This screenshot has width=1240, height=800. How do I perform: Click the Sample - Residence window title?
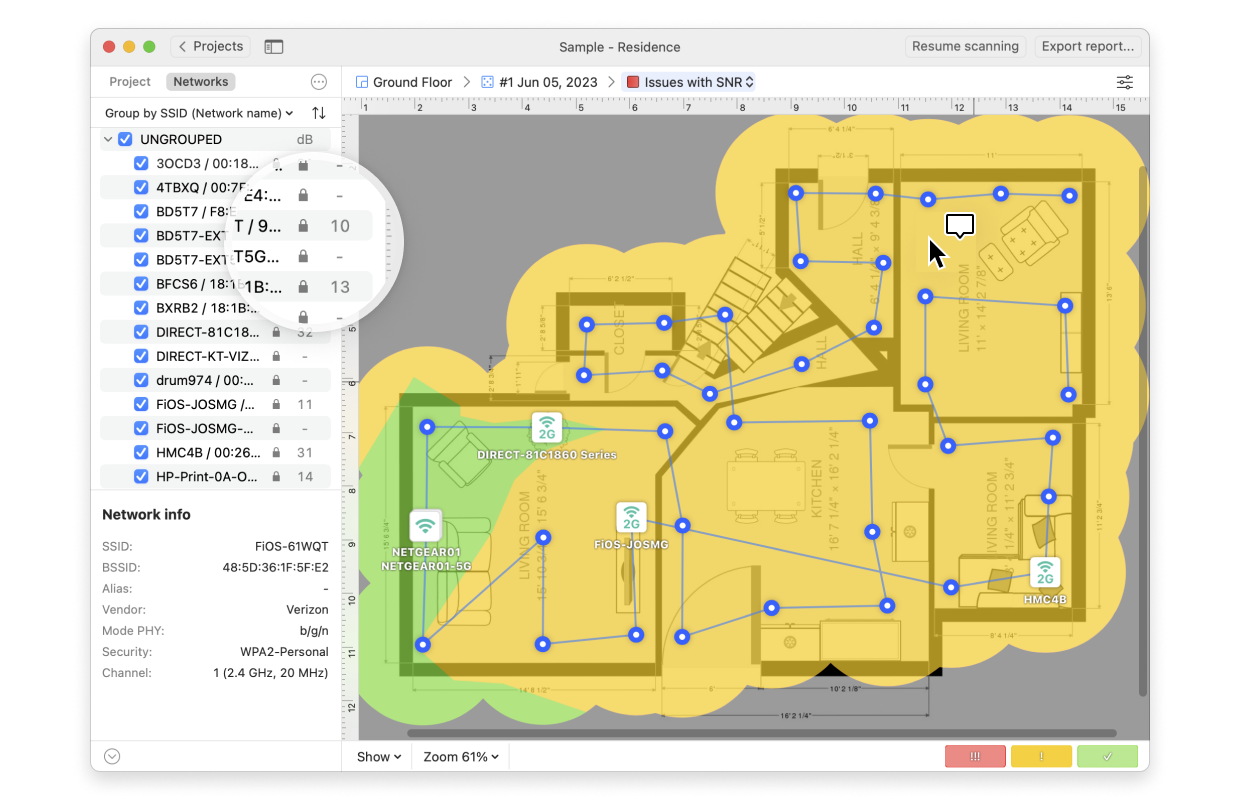[x=620, y=47]
